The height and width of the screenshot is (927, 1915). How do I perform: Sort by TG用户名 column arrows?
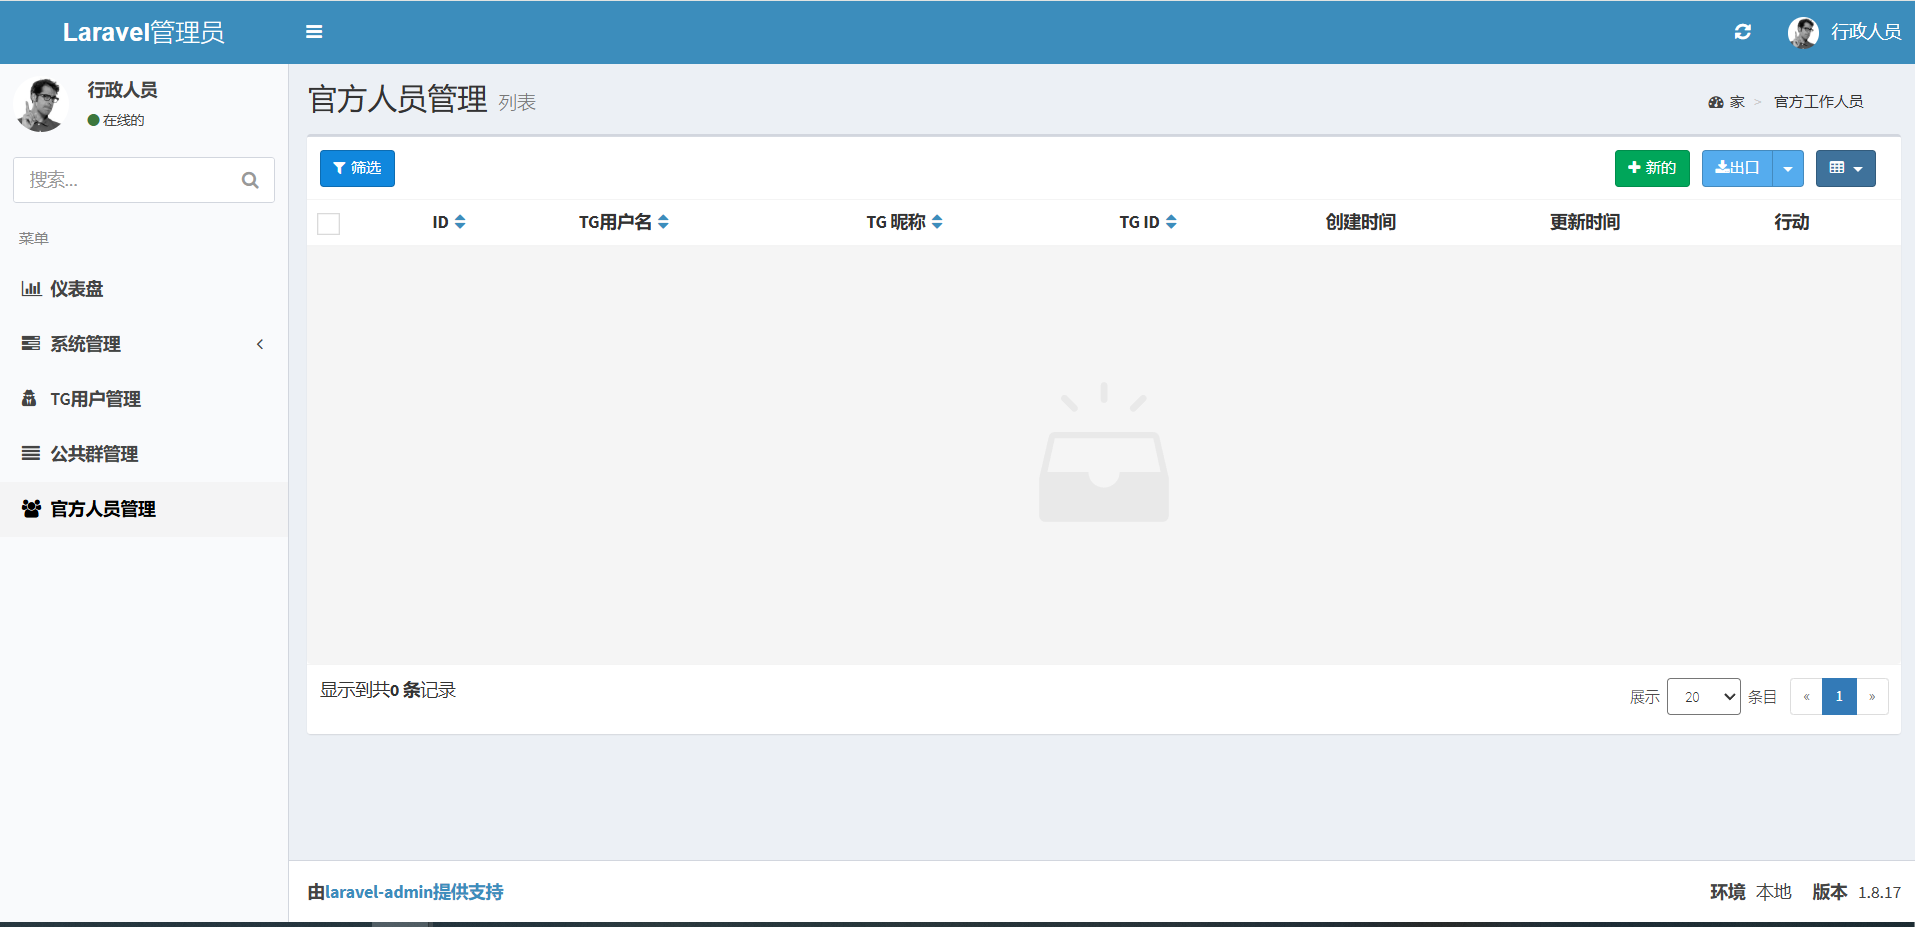[x=663, y=222]
